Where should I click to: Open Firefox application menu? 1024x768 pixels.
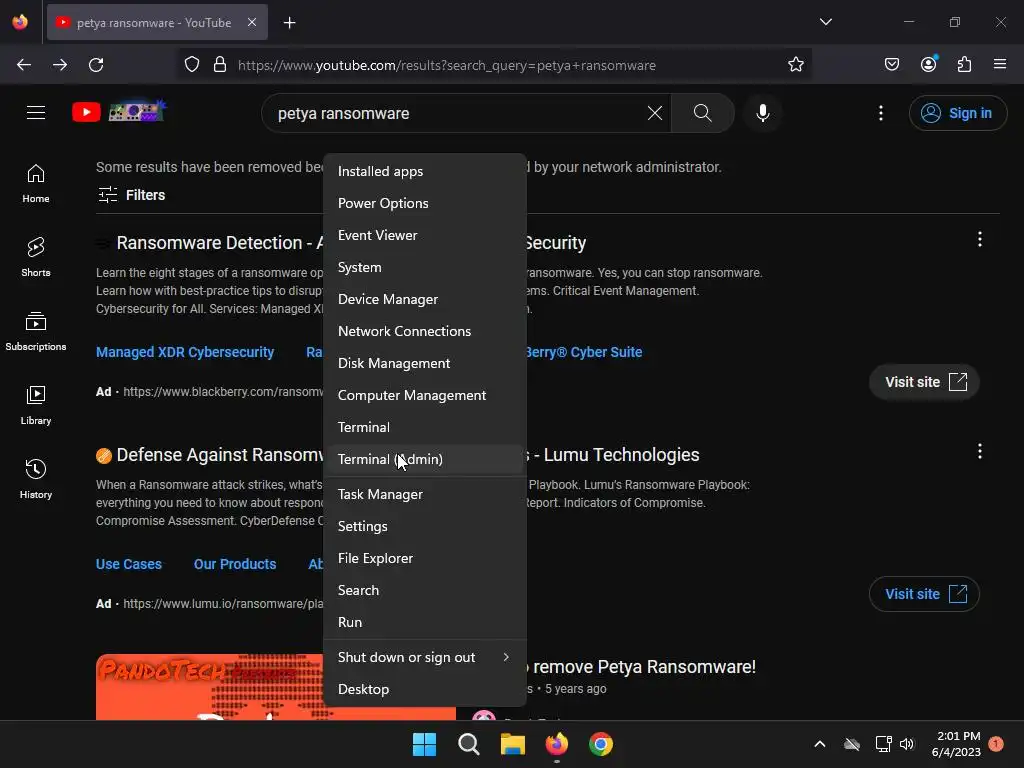[999, 65]
